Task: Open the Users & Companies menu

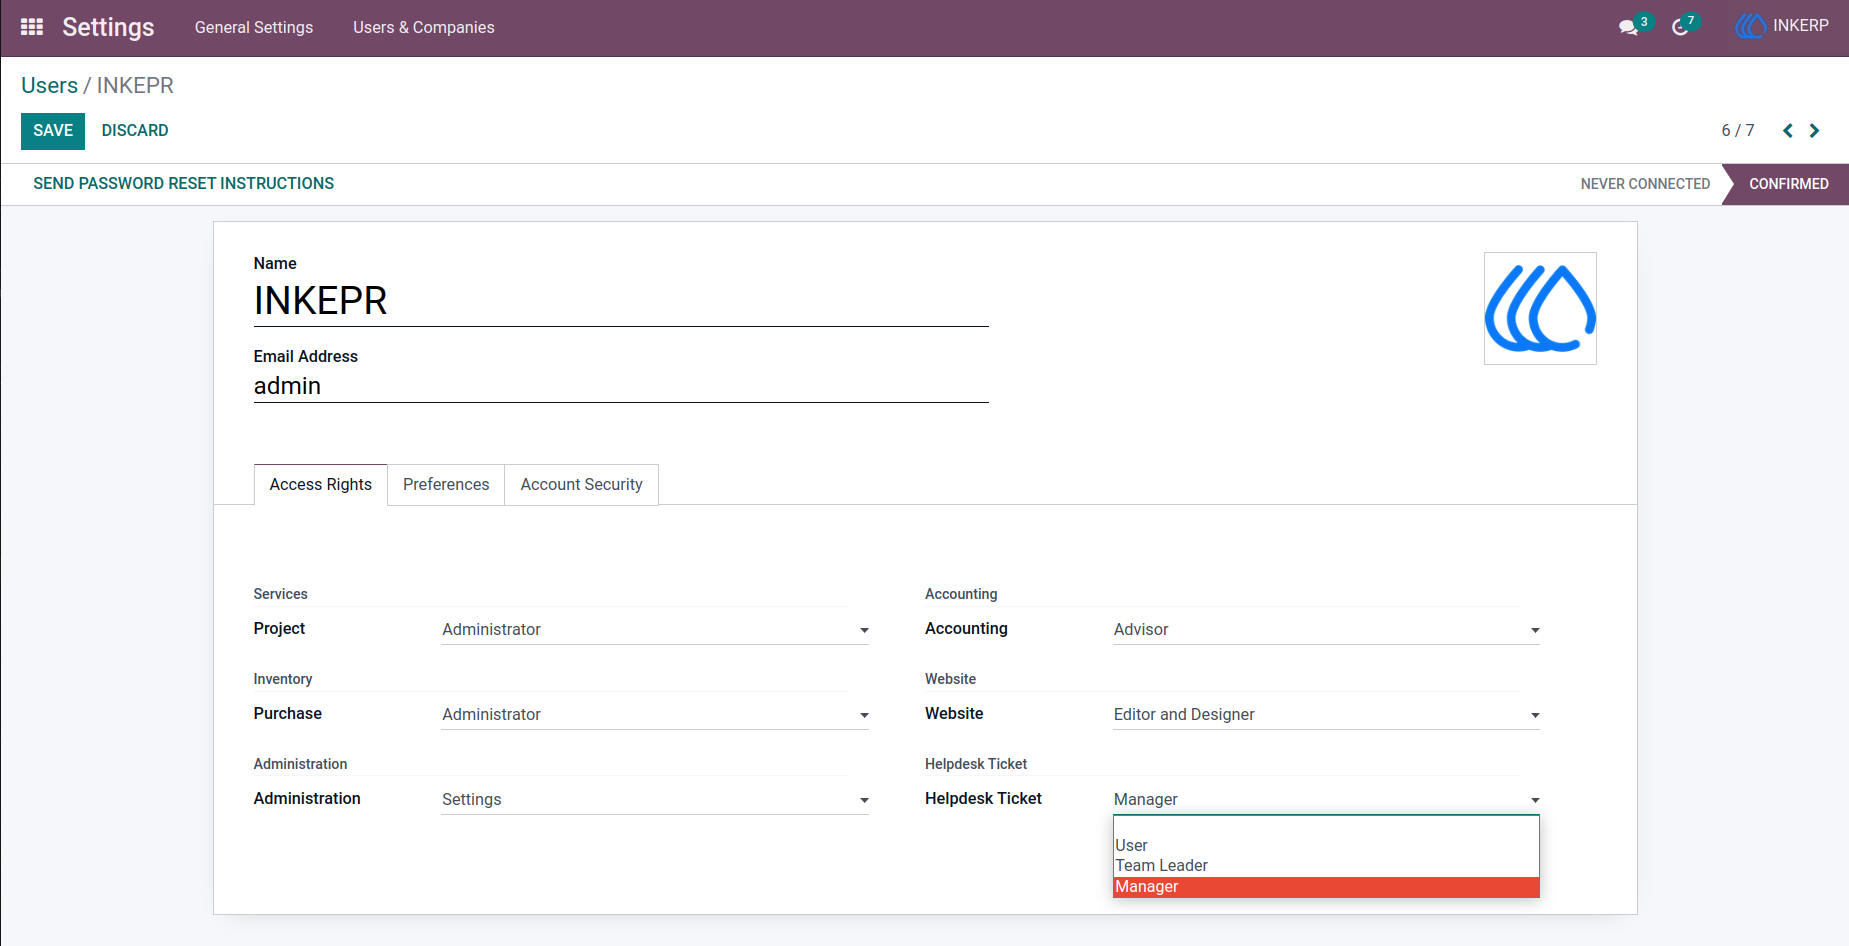Action: click(424, 27)
